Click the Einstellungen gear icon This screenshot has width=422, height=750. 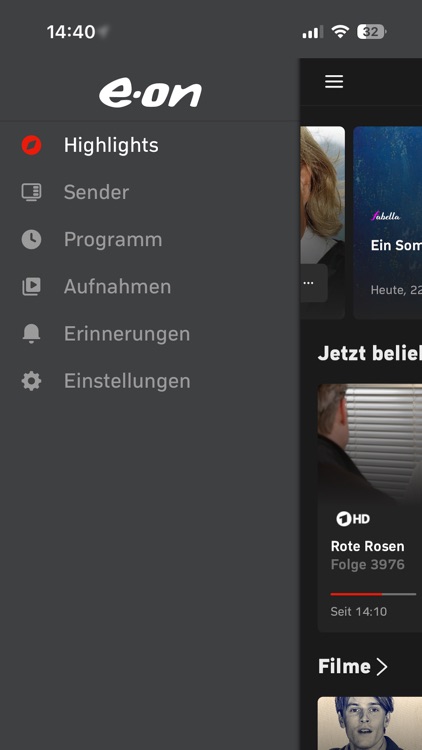click(32, 381)
